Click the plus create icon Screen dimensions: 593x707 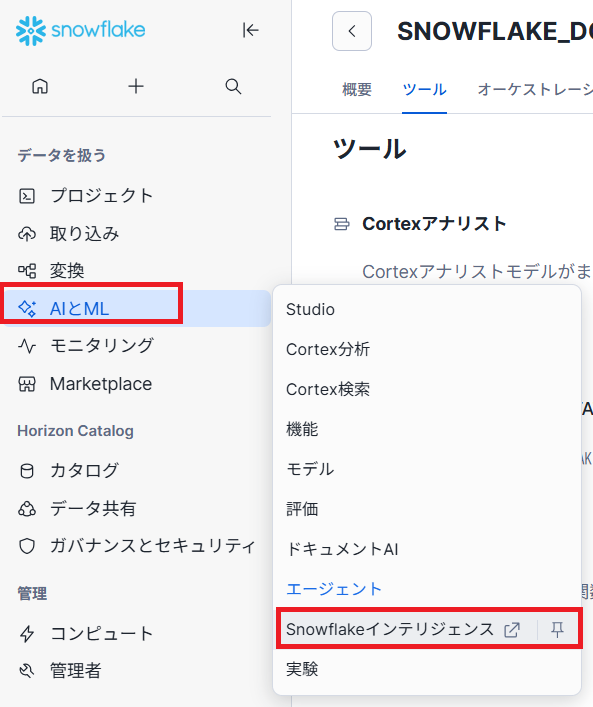click(136, 86)
